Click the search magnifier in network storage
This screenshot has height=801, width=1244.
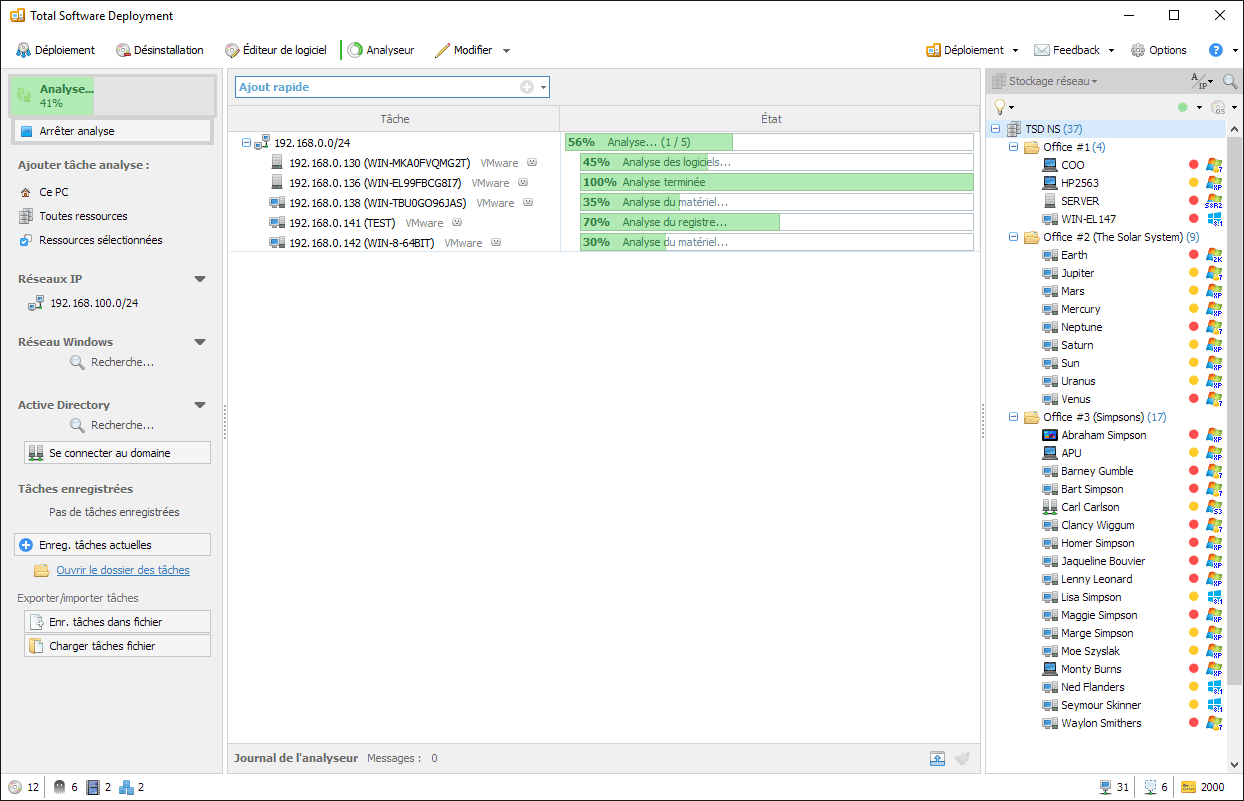1230,81
